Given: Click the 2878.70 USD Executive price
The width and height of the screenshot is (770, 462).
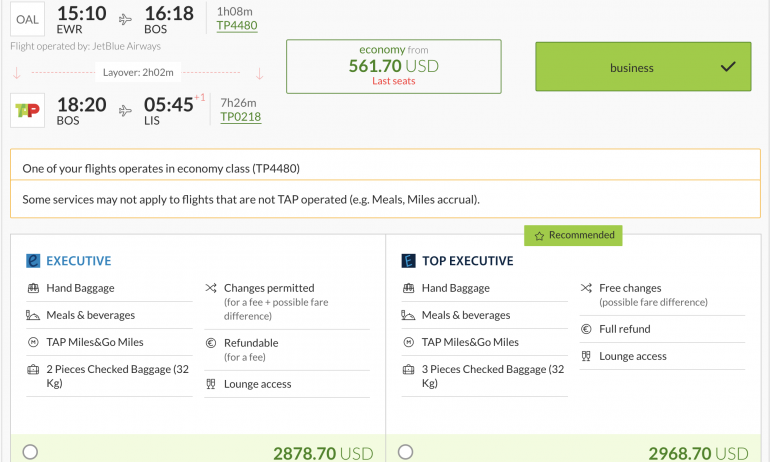Looking at the screenshot, I should coord(322,453).
